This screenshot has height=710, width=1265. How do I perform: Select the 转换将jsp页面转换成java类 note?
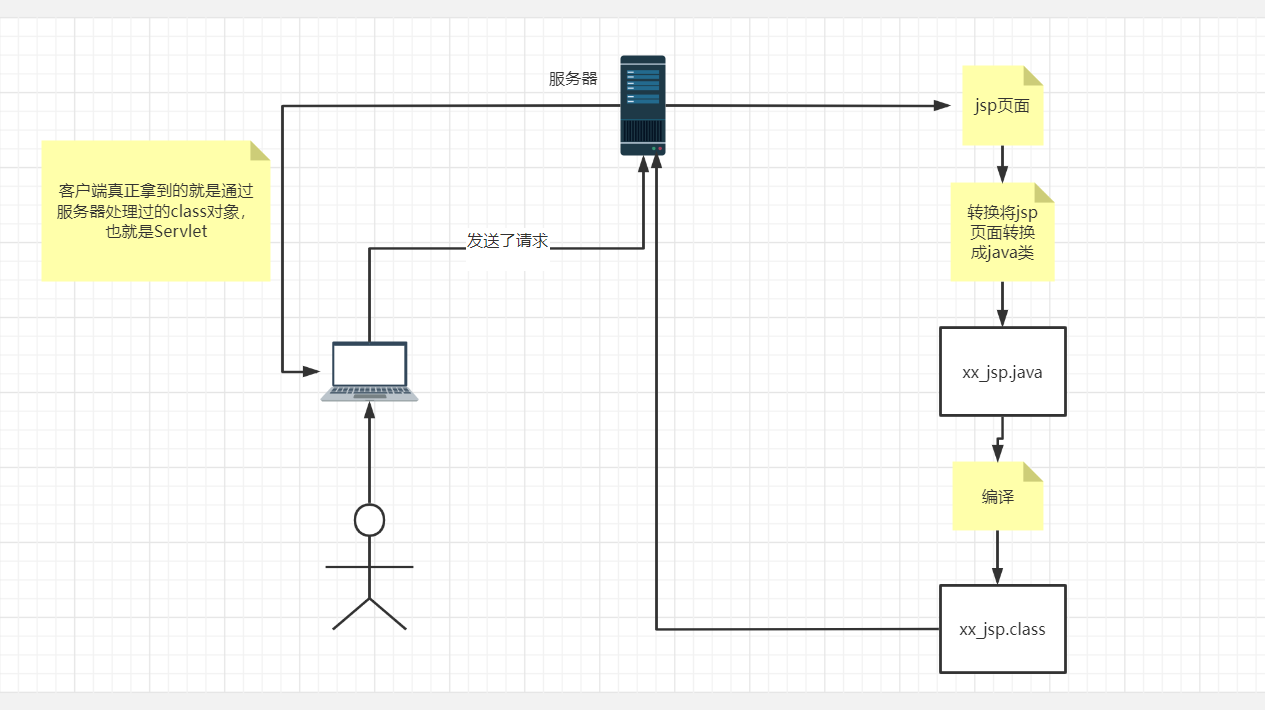pyautogui.click(x=1002, y=232)
